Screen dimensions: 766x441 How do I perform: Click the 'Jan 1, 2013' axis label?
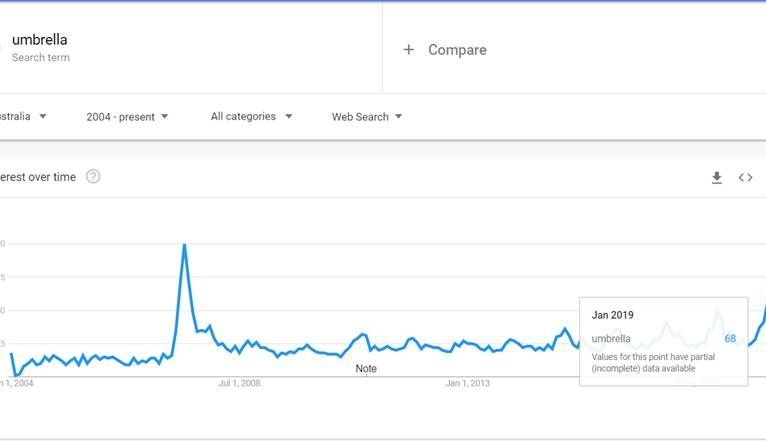pyautogui.click(x=468, y=383)
